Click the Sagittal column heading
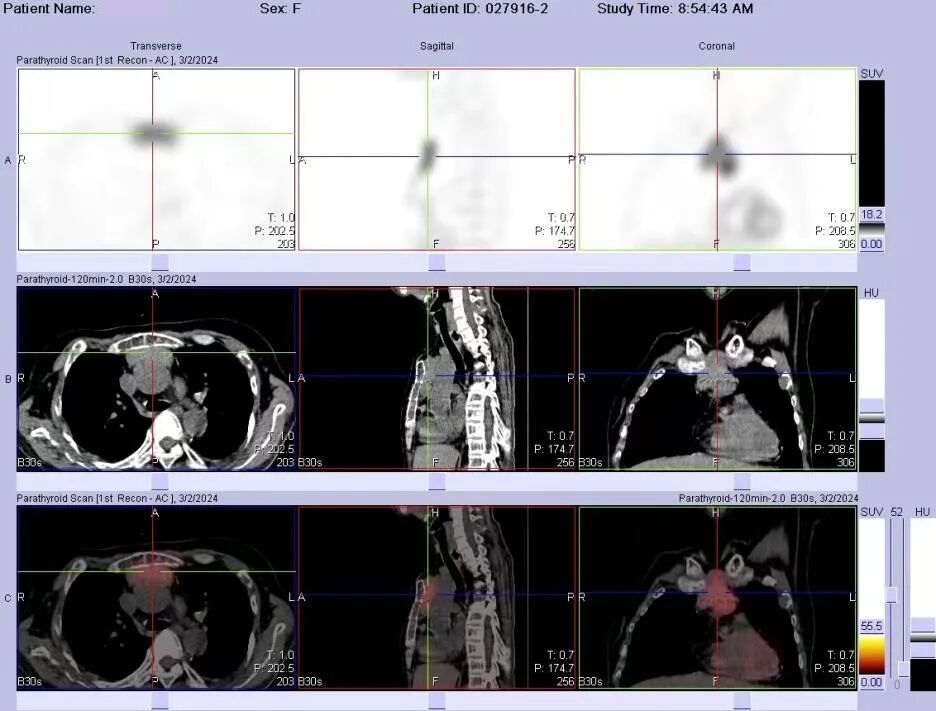Image resolution: width=936 pixels, height=711 pixels. 437,46
